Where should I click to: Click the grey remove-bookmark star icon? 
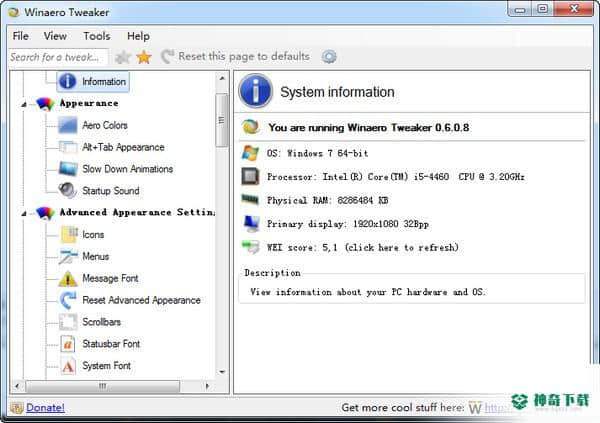click(123, 57)
